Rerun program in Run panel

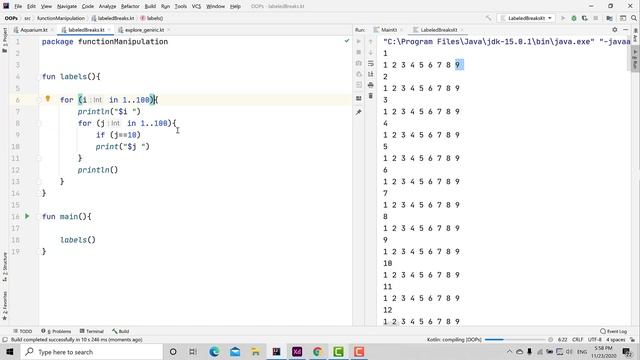pos(358,41)
